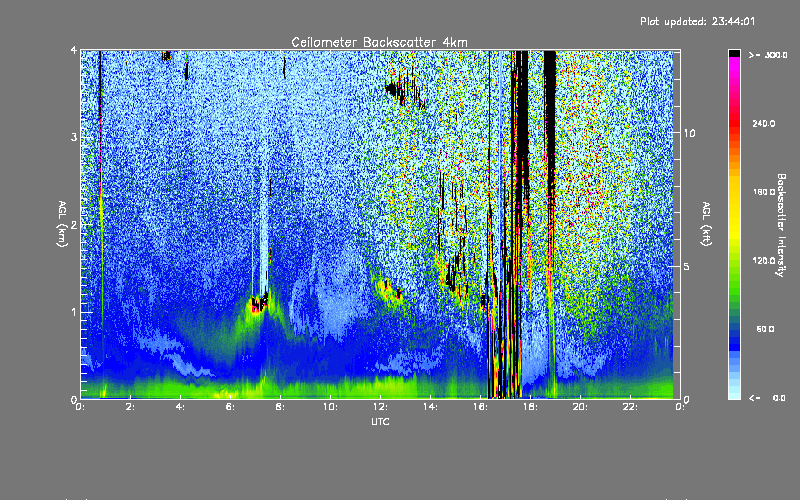The width and height of the screenshot is (800, 500).
Task: Click the "18:" UTC hour tick label
Action: 530,407
